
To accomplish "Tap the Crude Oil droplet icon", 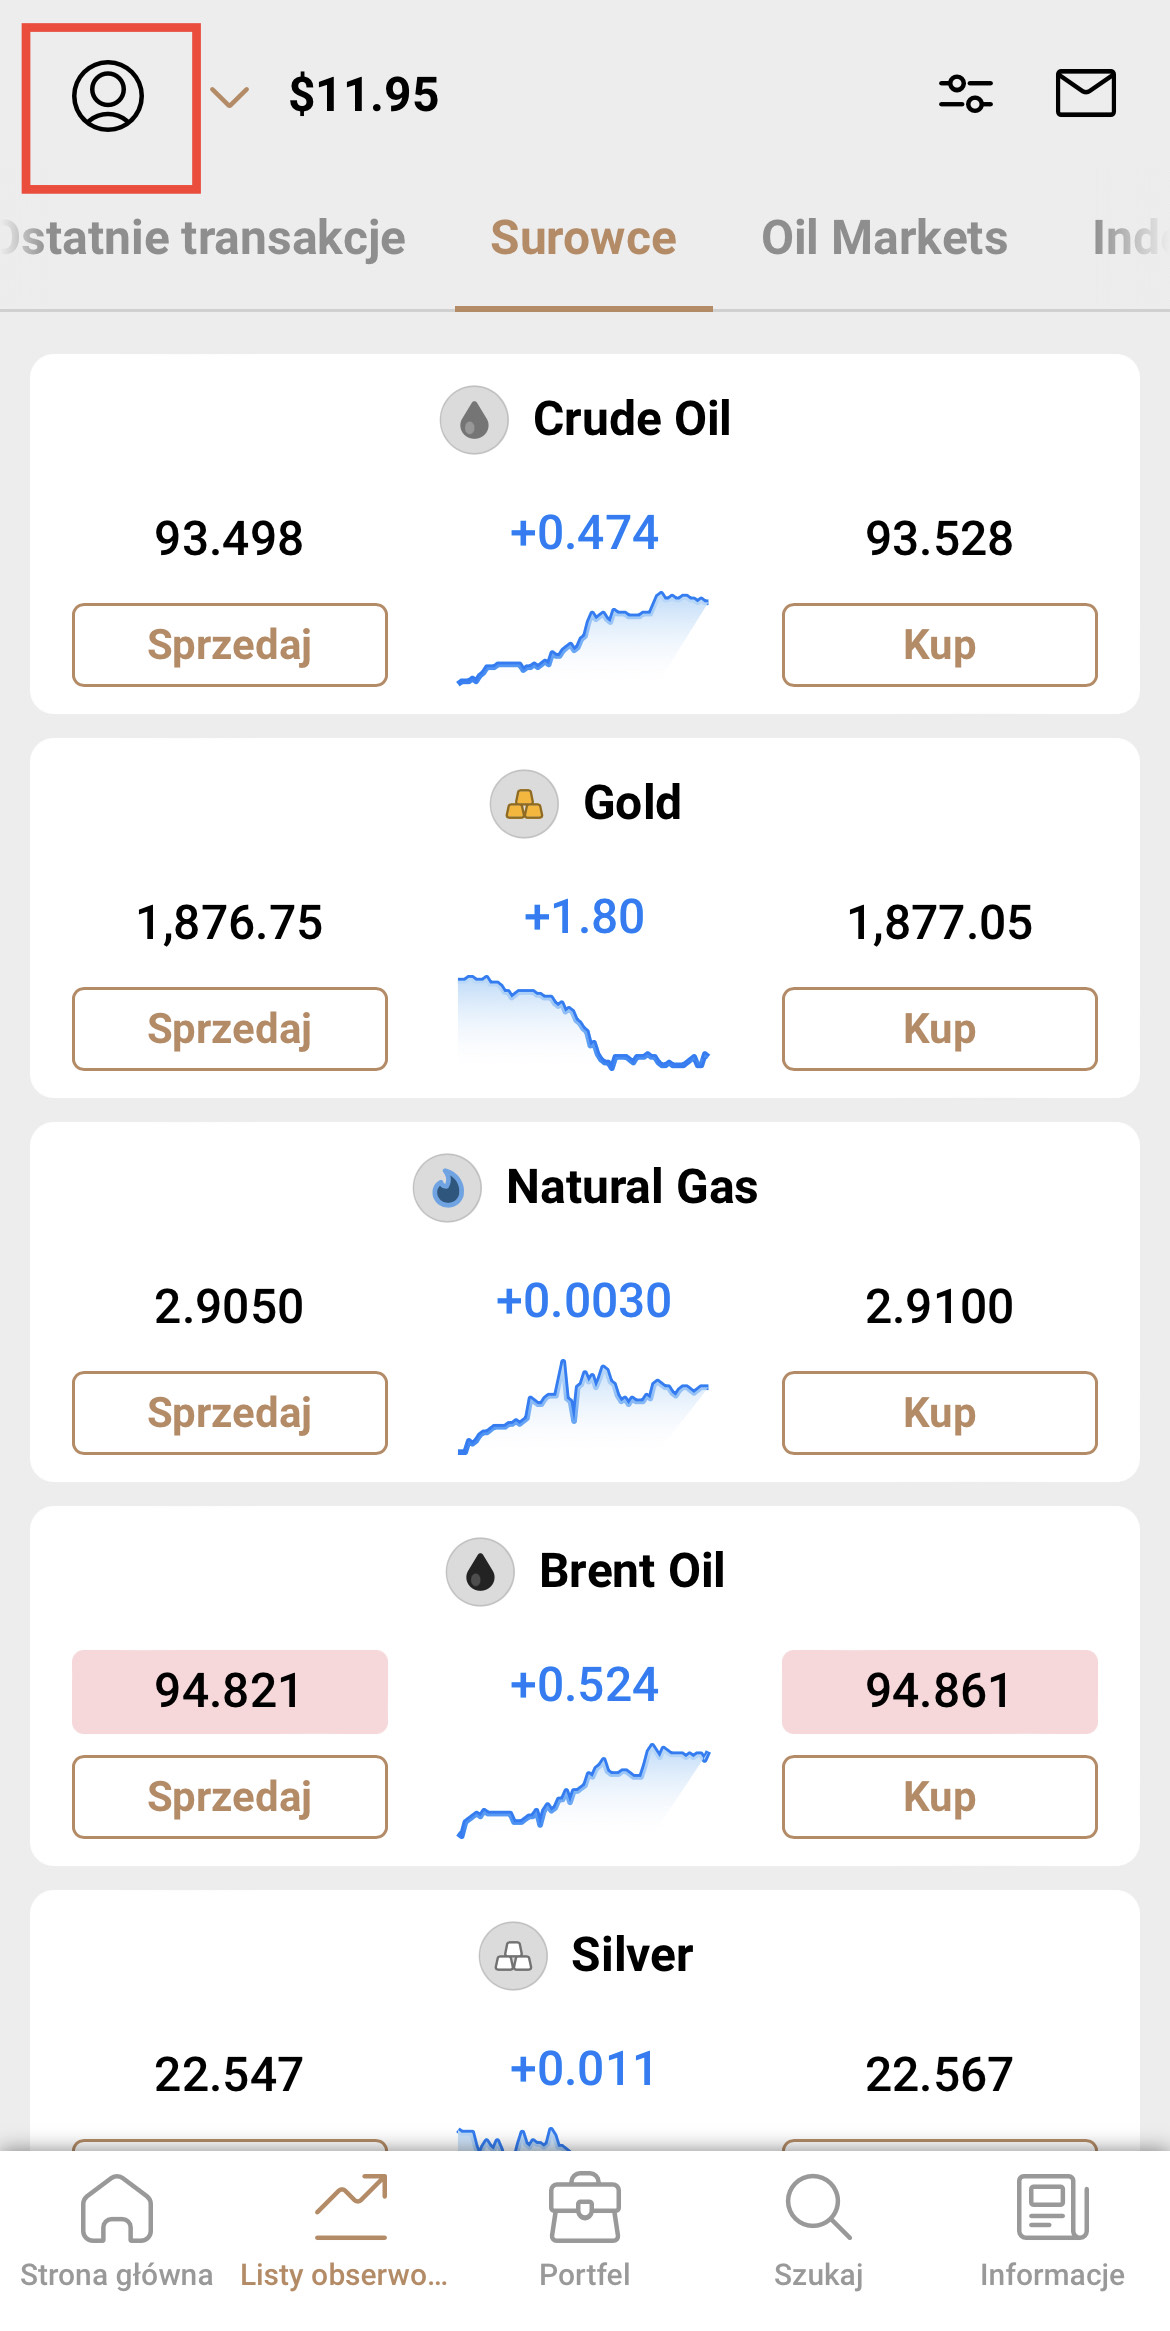I will tap(474, 420).
